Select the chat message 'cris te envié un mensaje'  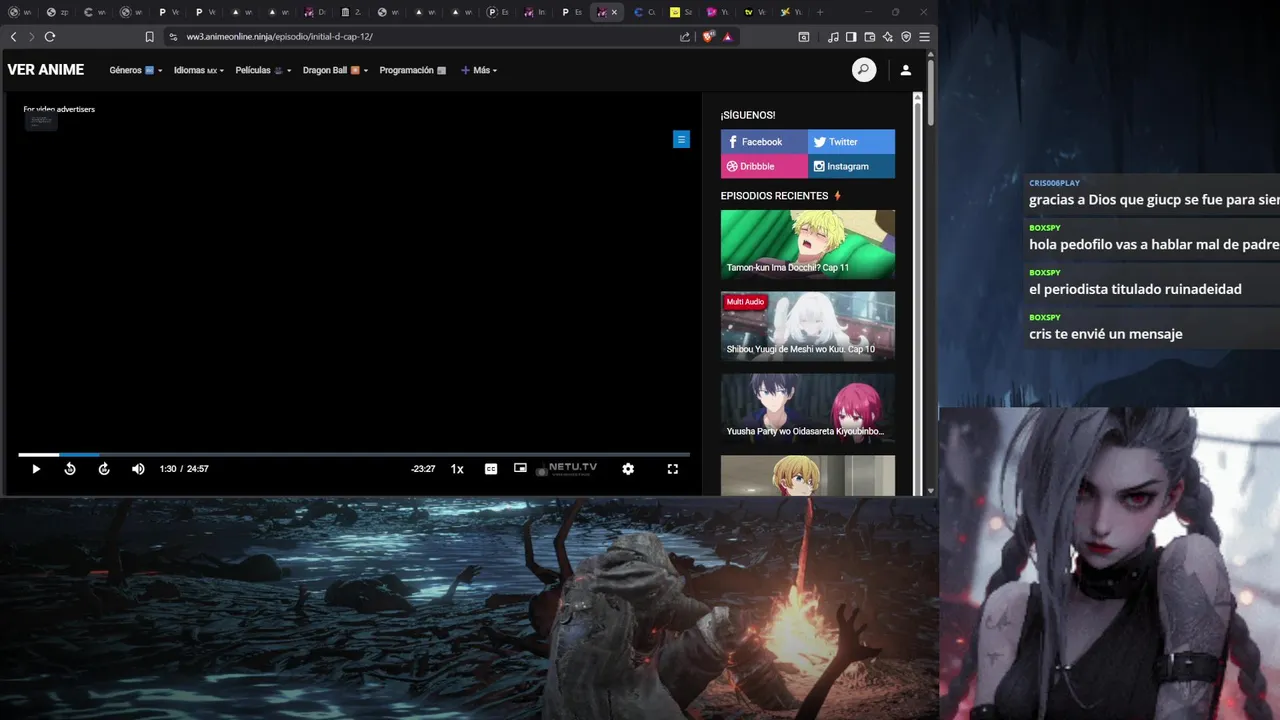pos(1106,334)
